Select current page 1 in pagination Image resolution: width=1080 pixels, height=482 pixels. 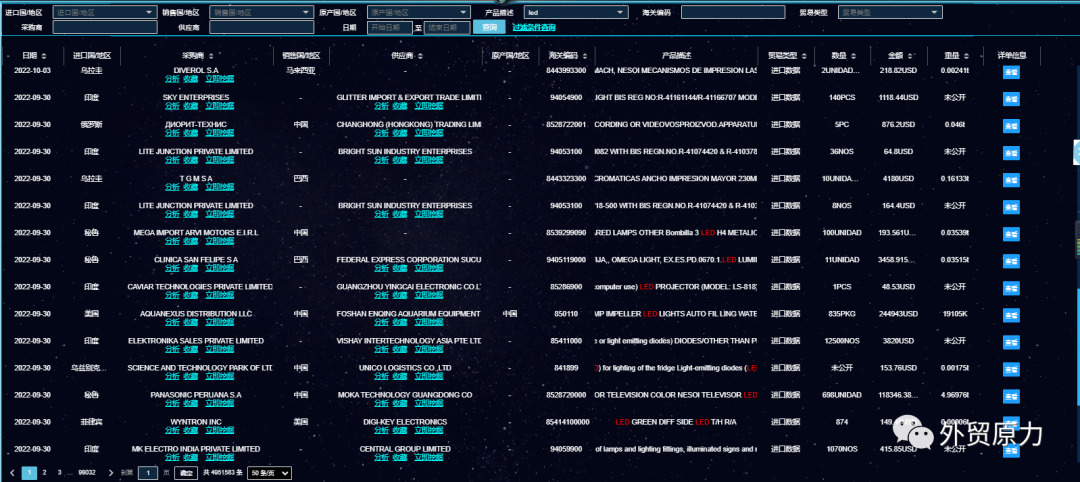click(x=30, y=473)
